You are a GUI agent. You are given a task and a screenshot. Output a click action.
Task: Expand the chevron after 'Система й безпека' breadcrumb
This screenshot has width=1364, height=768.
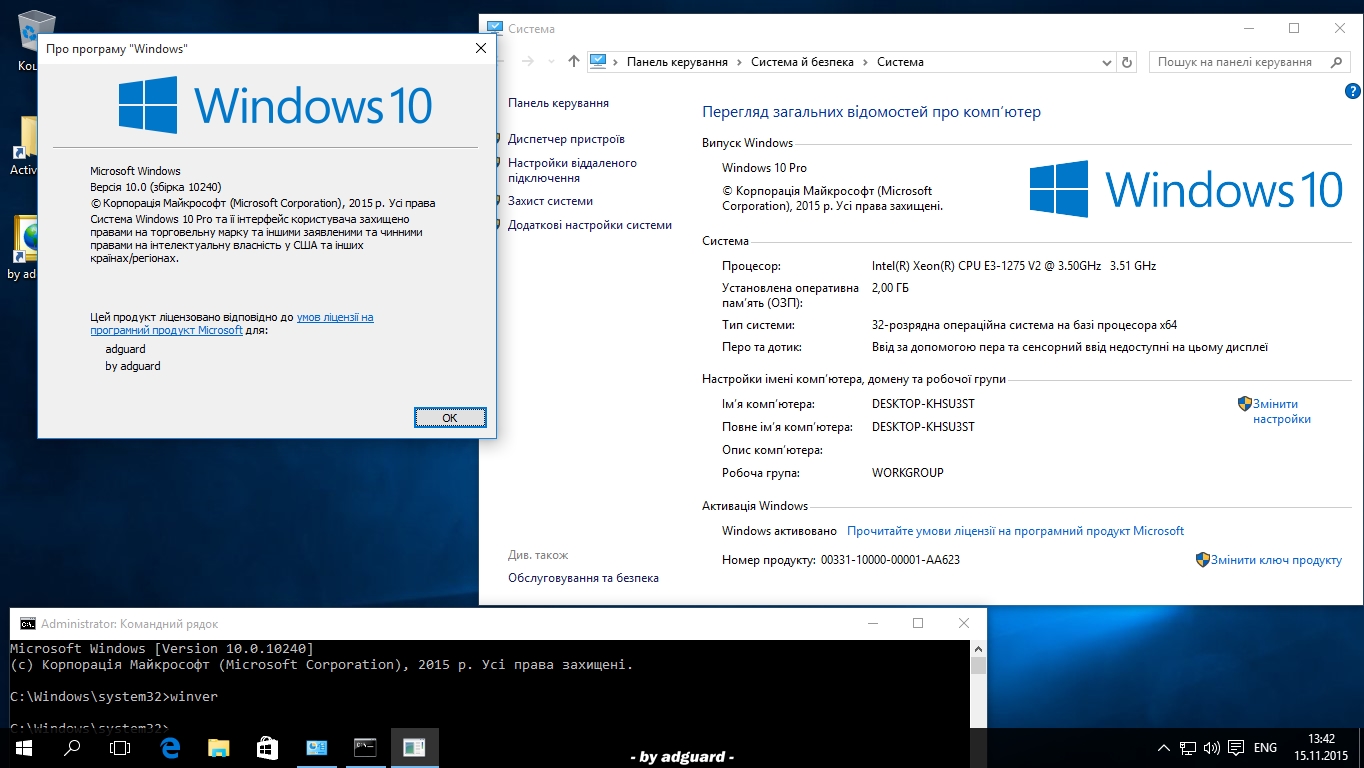pyautogui.click(x=866, y=62)
